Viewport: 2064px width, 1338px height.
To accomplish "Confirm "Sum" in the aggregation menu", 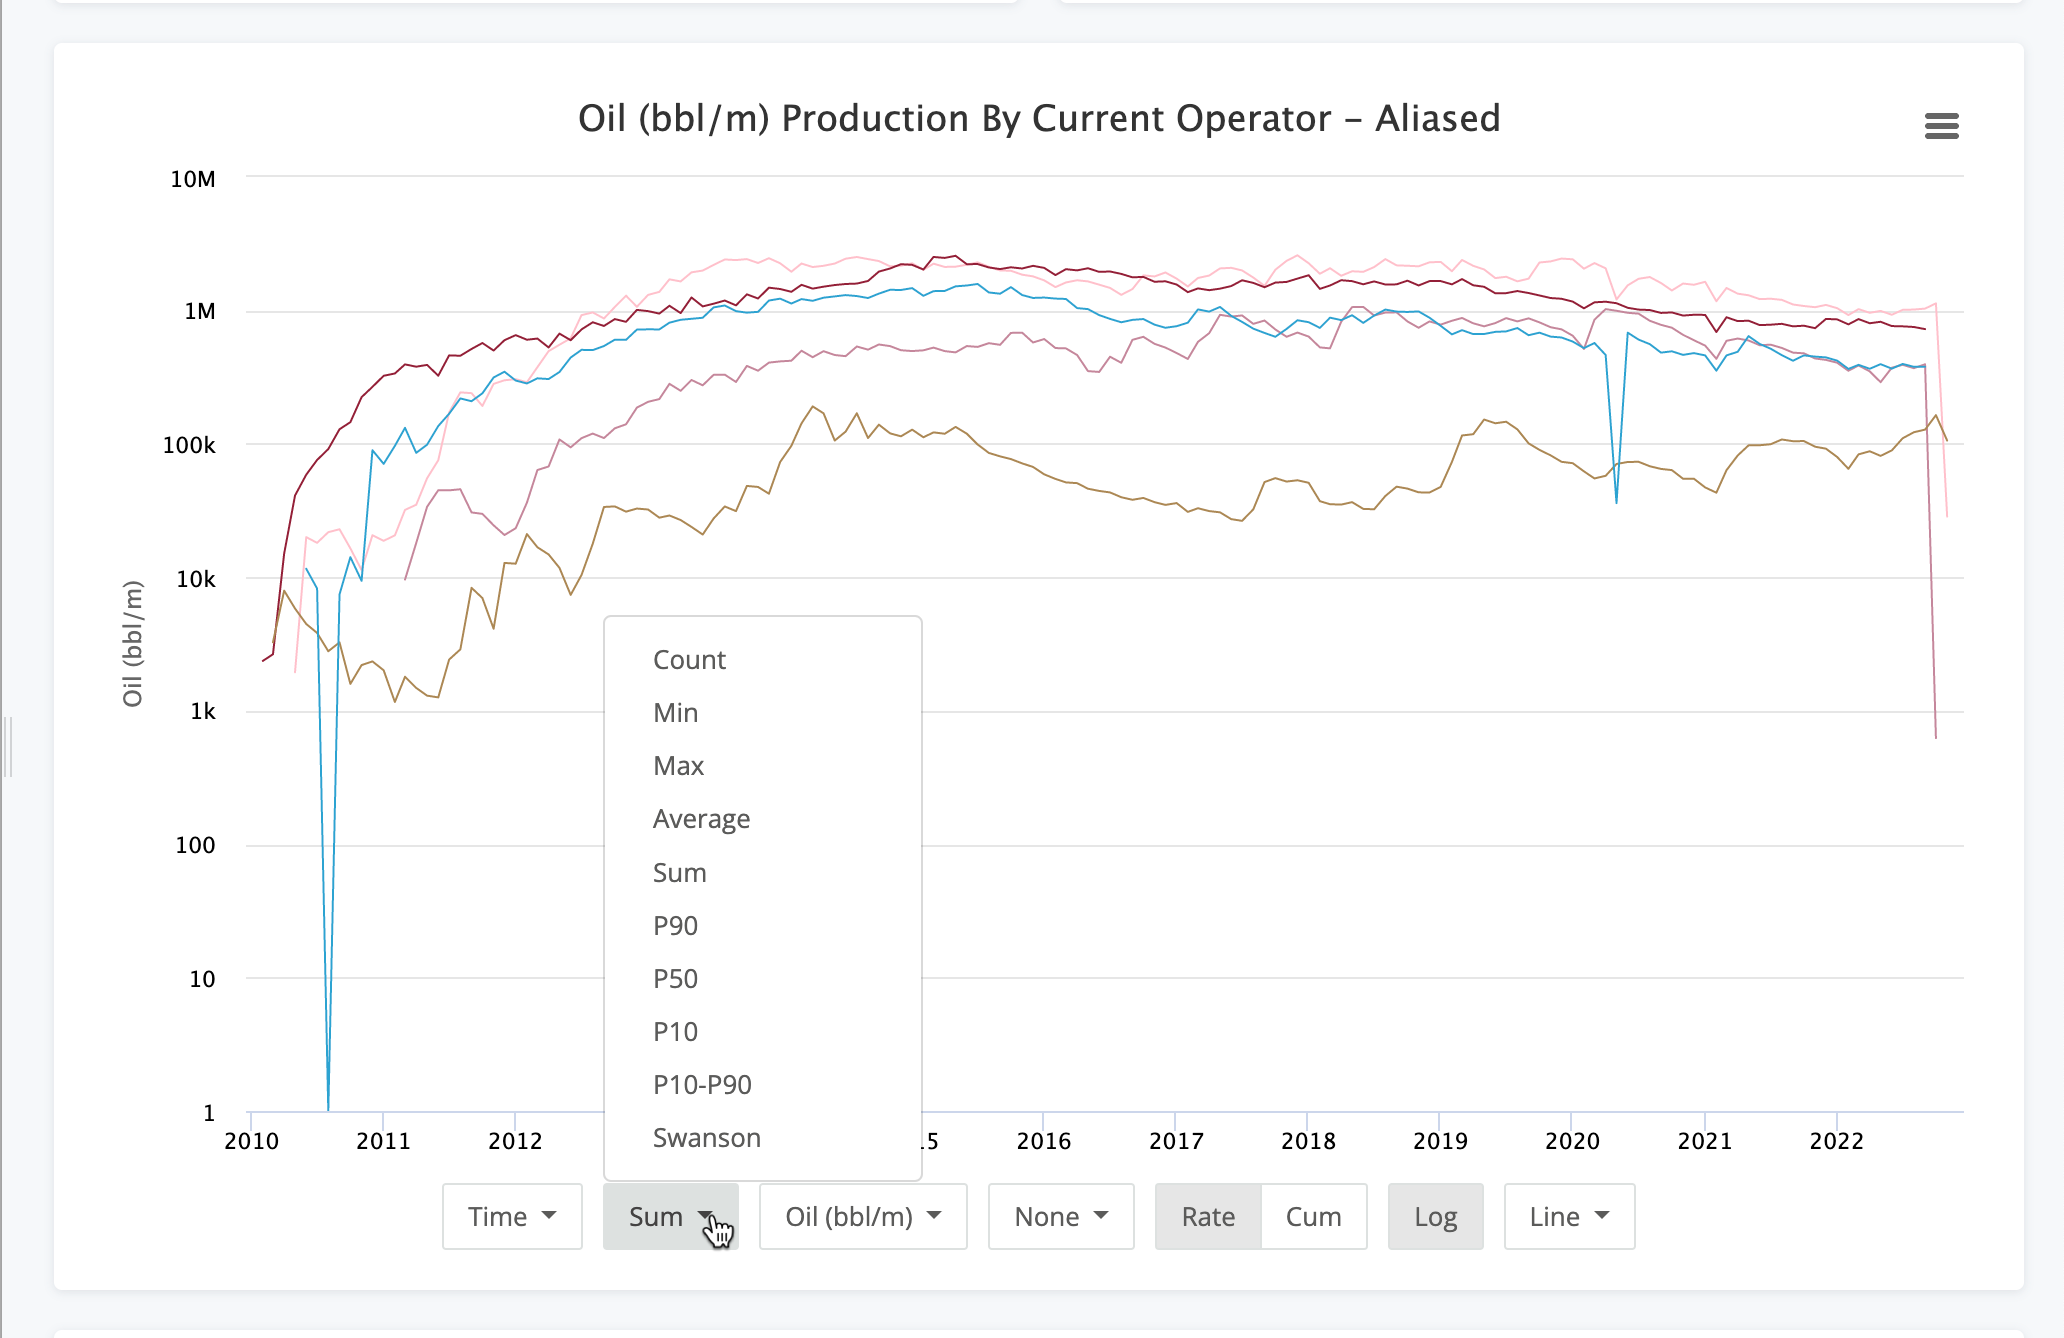I will coord(680,872).
